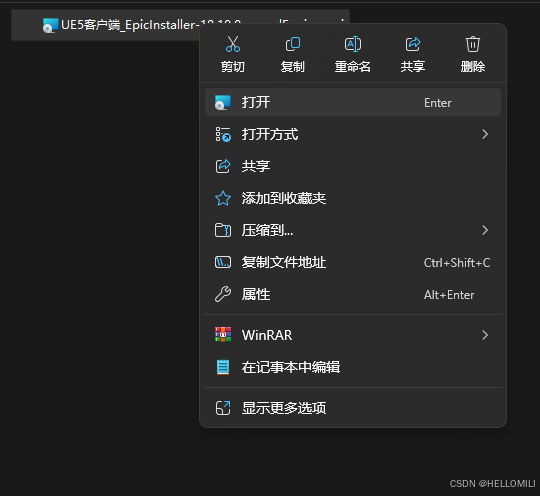The image size is (540, 496).
Task: Click the Rename (重命名) icon
Action: click(353, 44)
